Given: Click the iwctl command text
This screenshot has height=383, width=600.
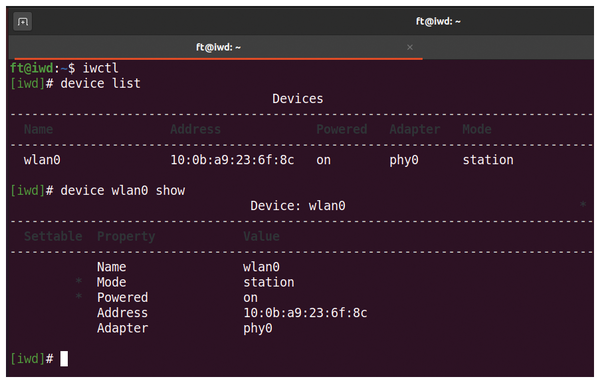Looking at the screenshot, I should (101, 68).
